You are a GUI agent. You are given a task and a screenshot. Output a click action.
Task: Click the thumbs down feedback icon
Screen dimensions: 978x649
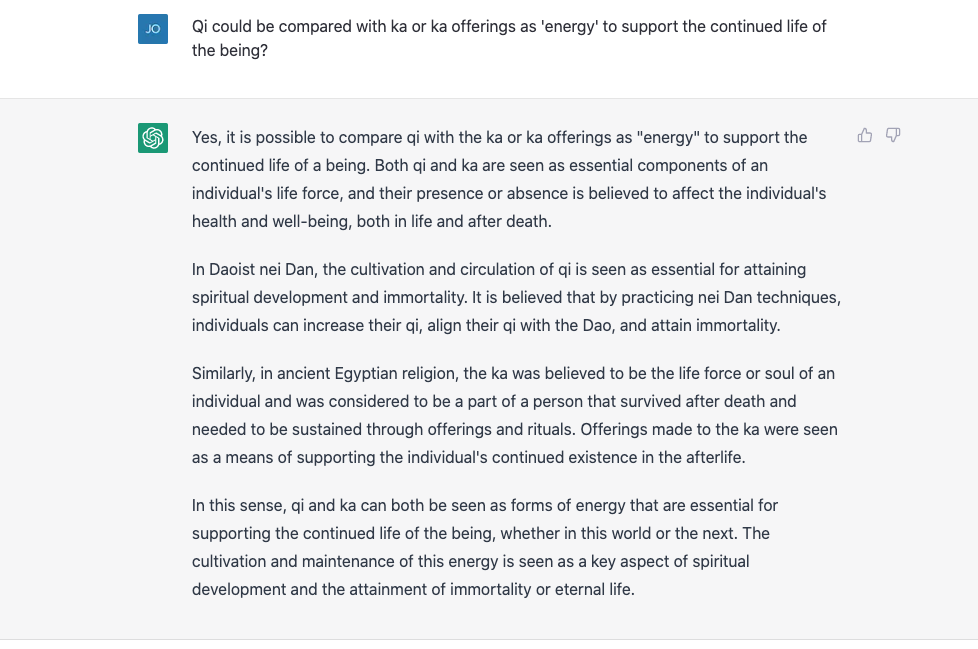pyautogui.click(x=893, y=135)
